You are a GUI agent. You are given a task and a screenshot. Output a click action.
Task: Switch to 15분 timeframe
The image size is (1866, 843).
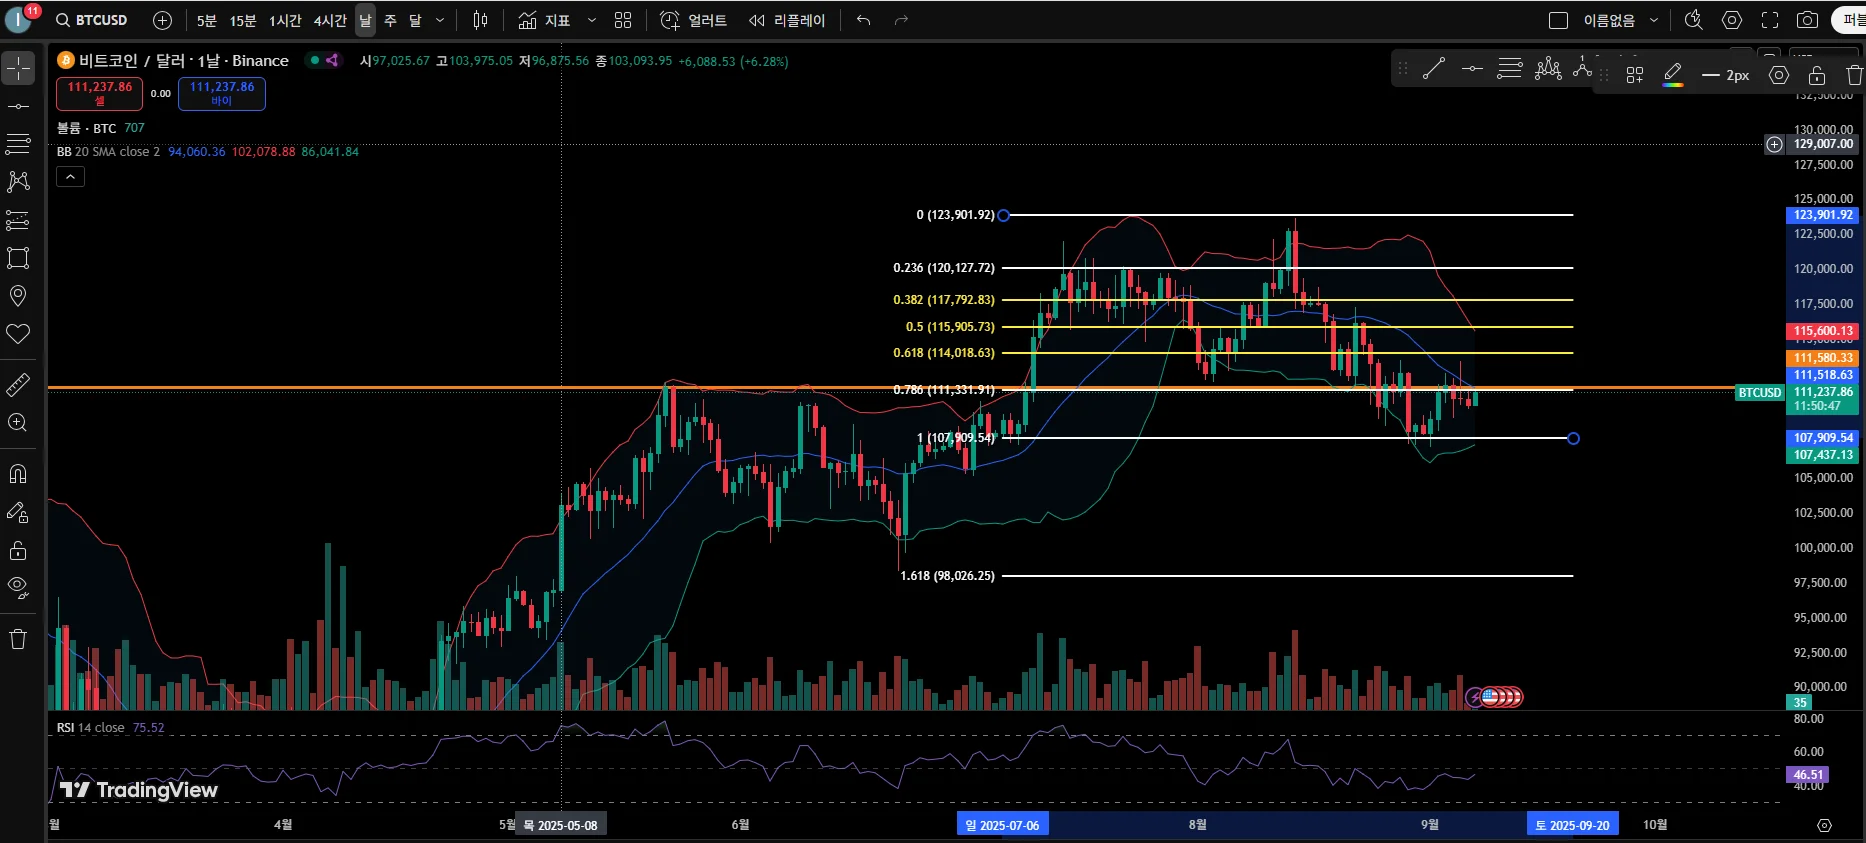[243, 20]
